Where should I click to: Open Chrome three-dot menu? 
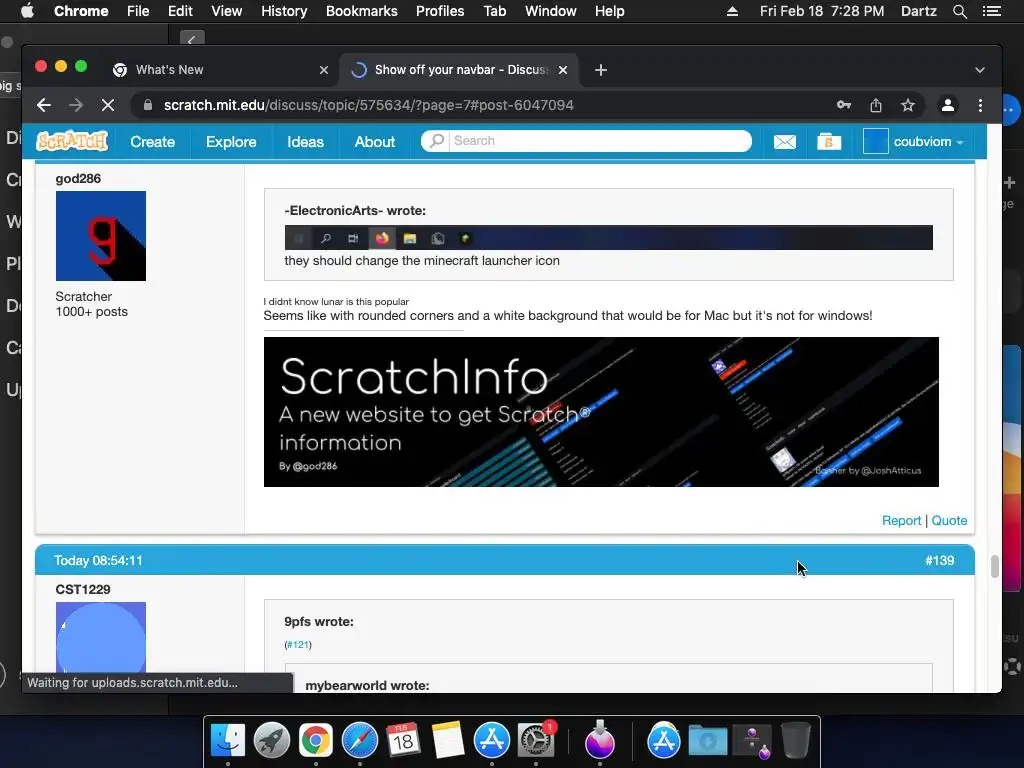click(980, 105)
